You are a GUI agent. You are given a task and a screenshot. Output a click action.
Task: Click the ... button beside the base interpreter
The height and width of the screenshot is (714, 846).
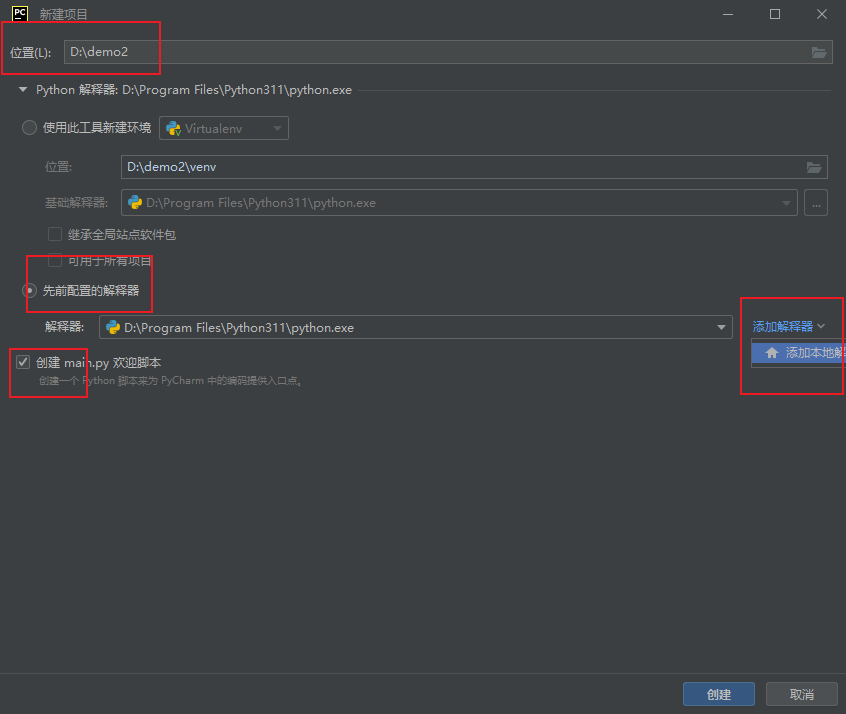pyautogui.click(x=816, y=203)
